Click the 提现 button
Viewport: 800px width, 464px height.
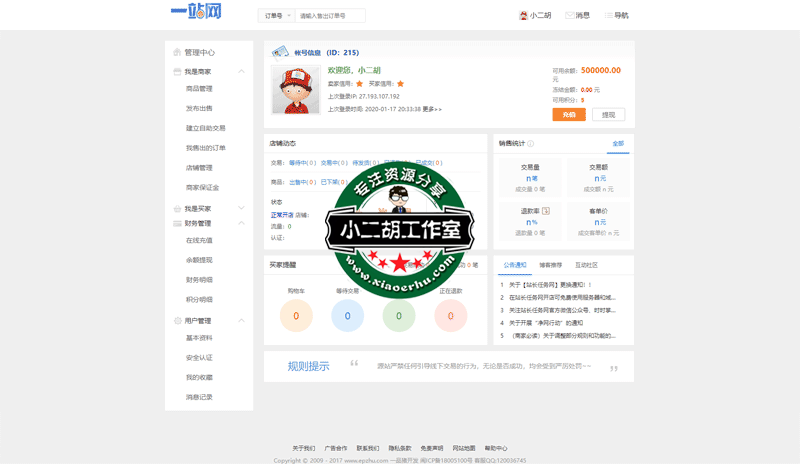[x=608, y=115]
